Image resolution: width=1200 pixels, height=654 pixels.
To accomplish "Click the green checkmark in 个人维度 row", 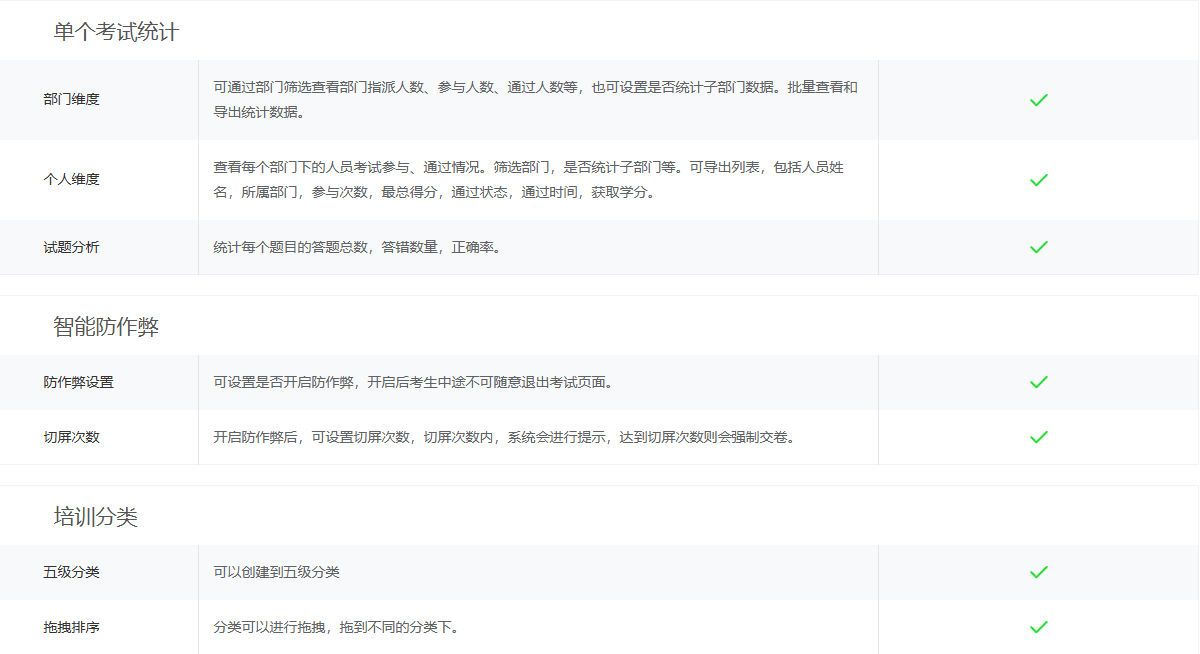I will pos(1038,180).
